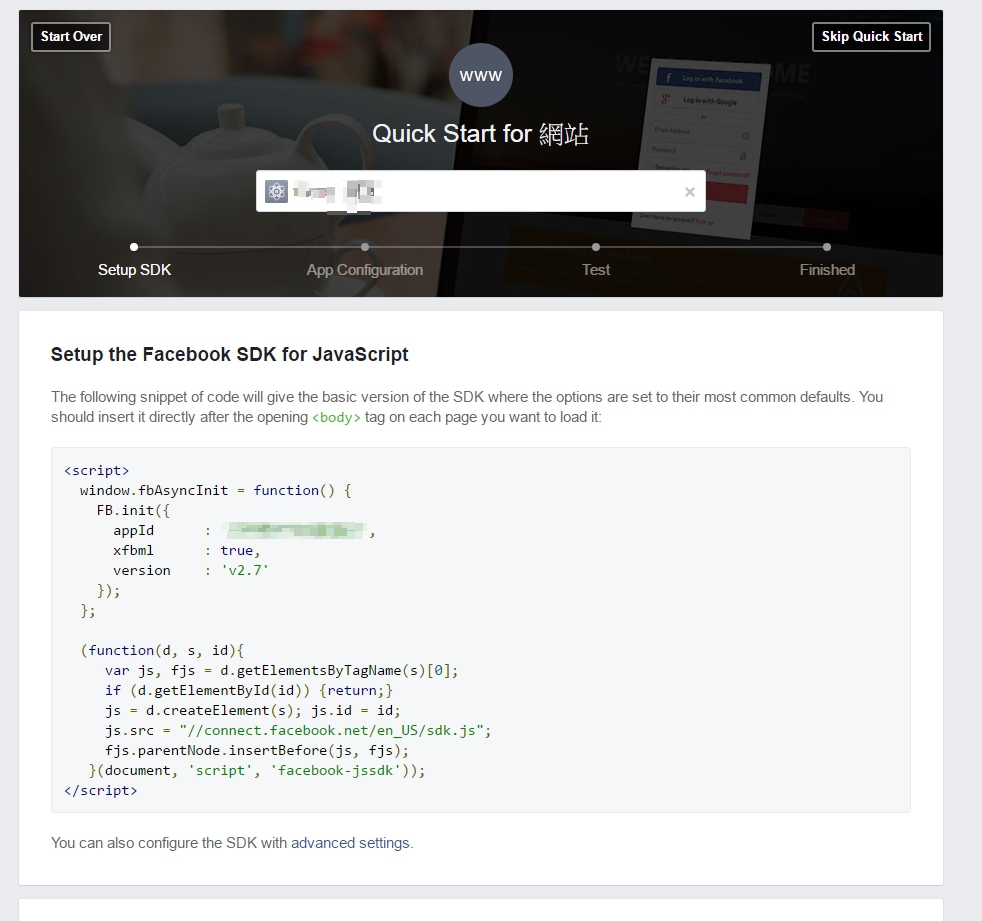Click the 'fjs.parentNode.insertBefore(js, fjs);' line
Image resolution: width=982 pixels, height=921 pixels.
257,751
